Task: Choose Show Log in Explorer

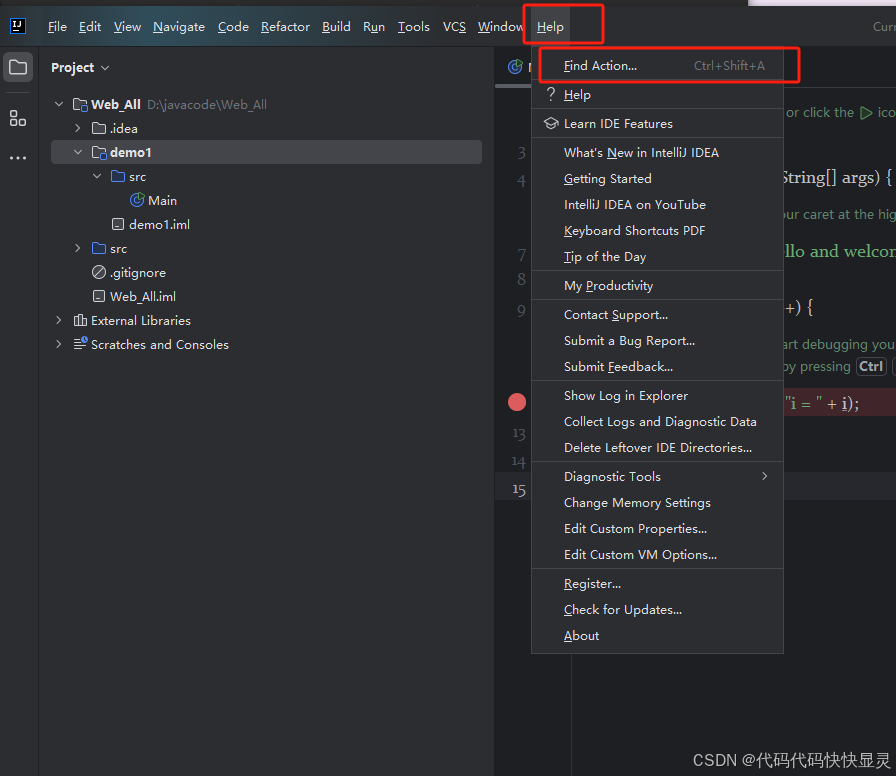Action: tap(657, 395)
